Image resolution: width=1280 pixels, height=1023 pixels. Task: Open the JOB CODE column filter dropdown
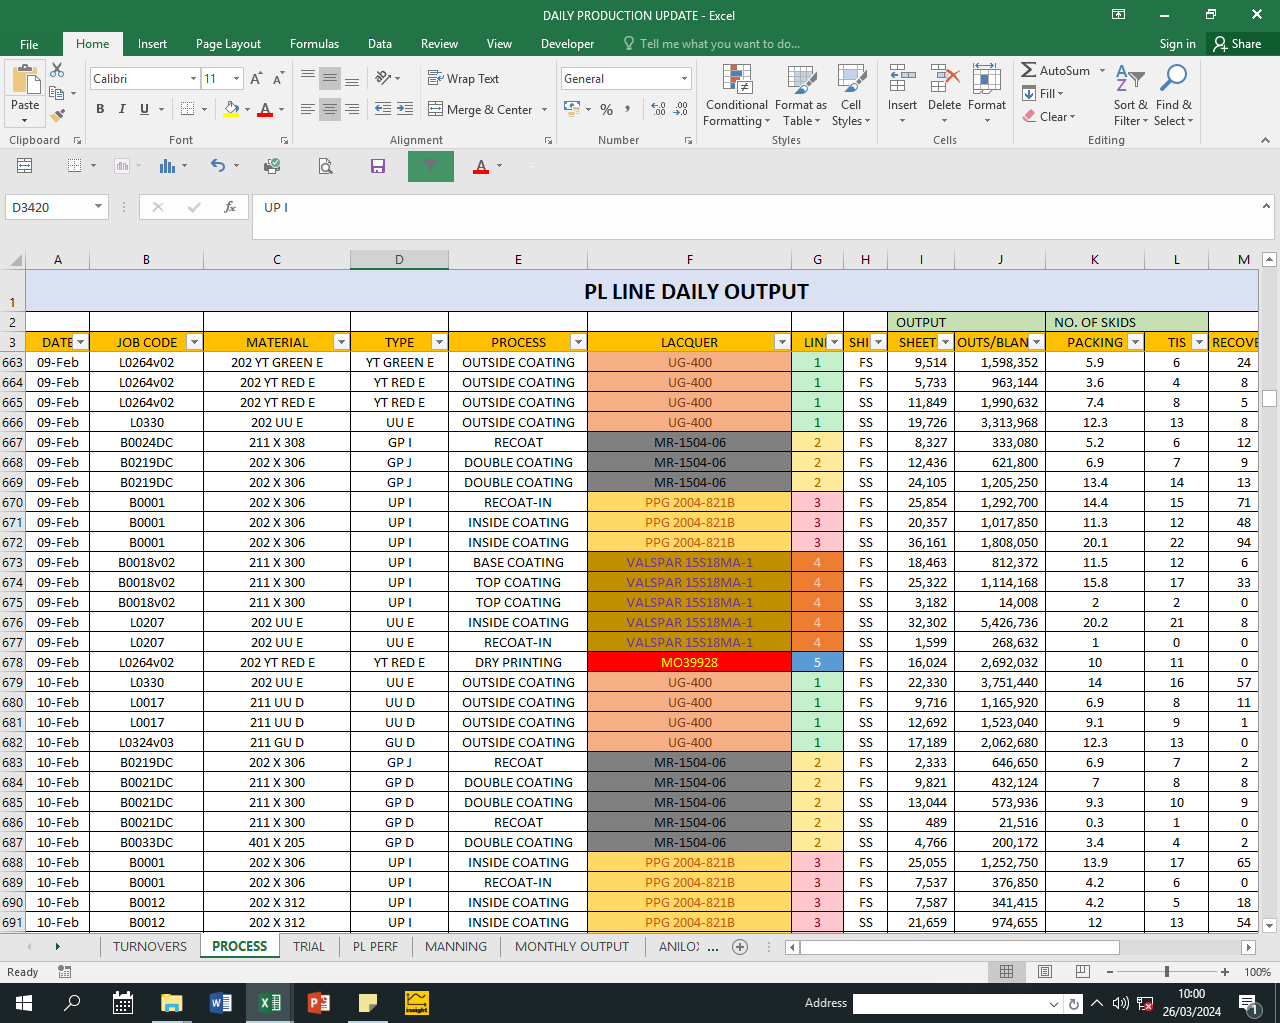pos(195,342)
